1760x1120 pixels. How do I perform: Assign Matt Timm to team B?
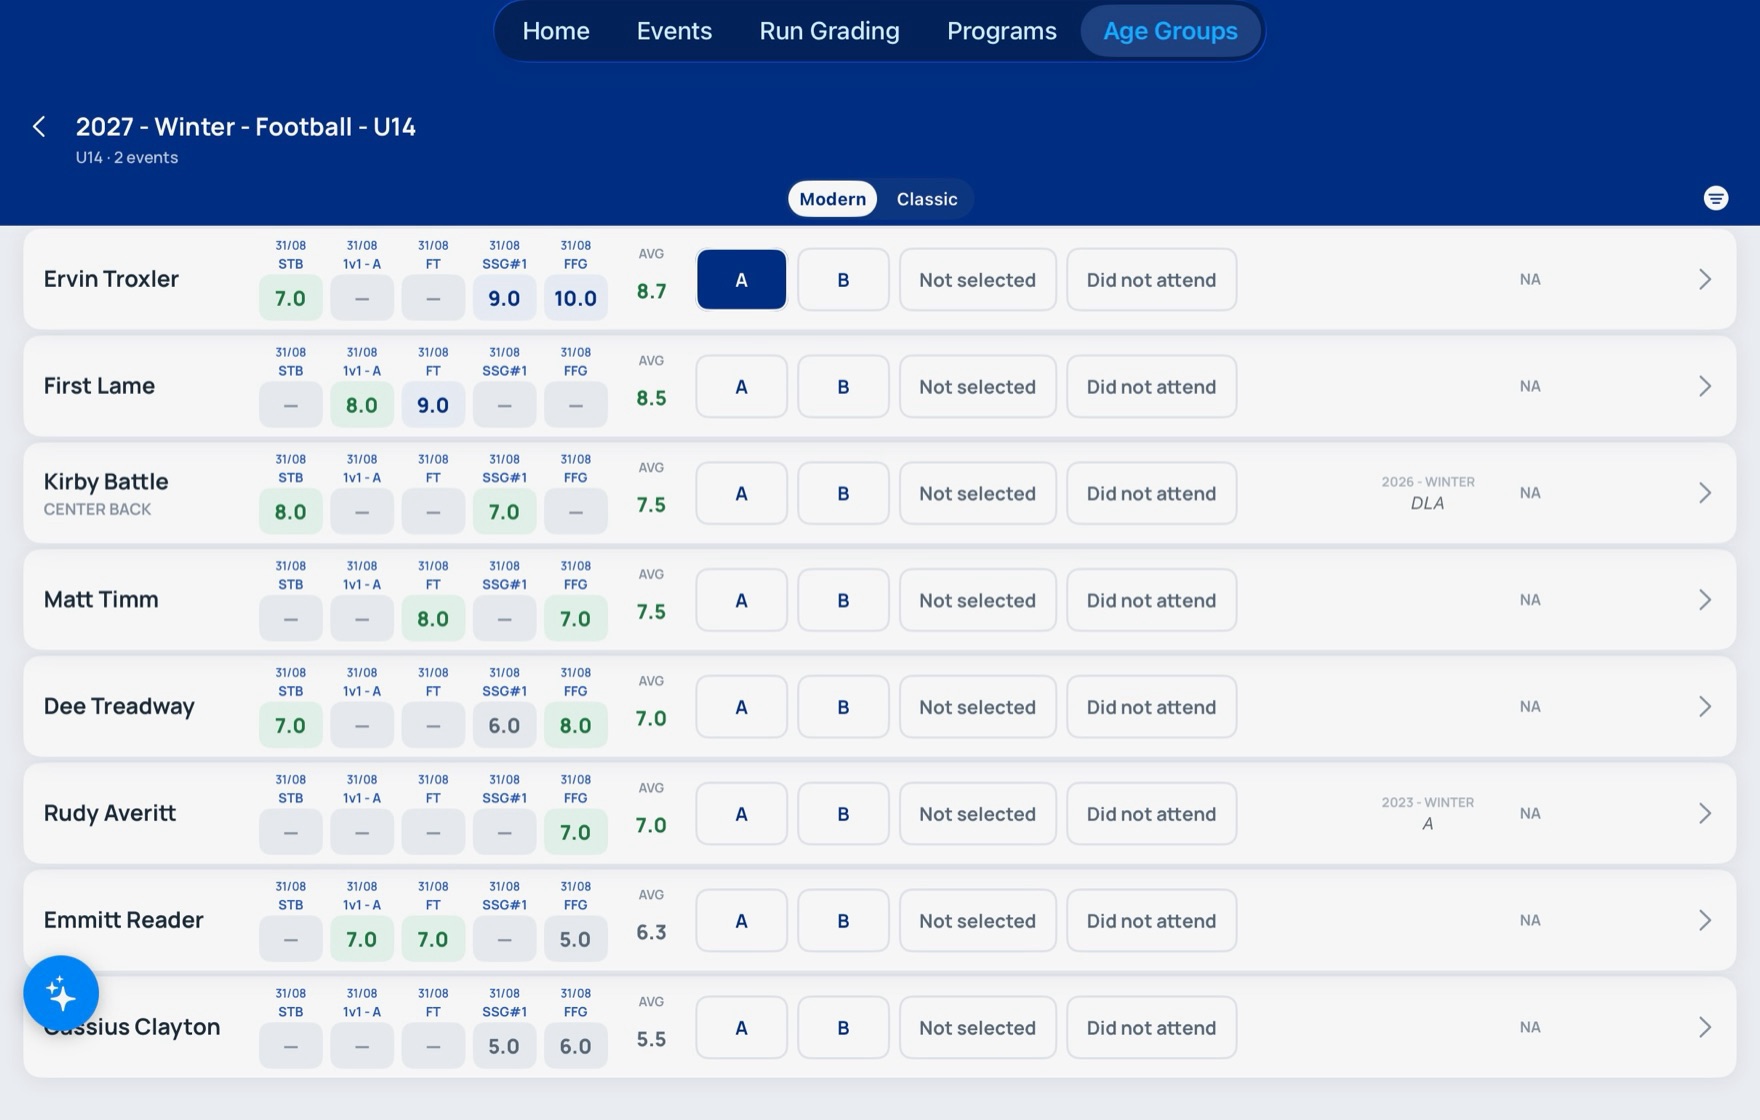pyautogui.click(x=843, y=600)
